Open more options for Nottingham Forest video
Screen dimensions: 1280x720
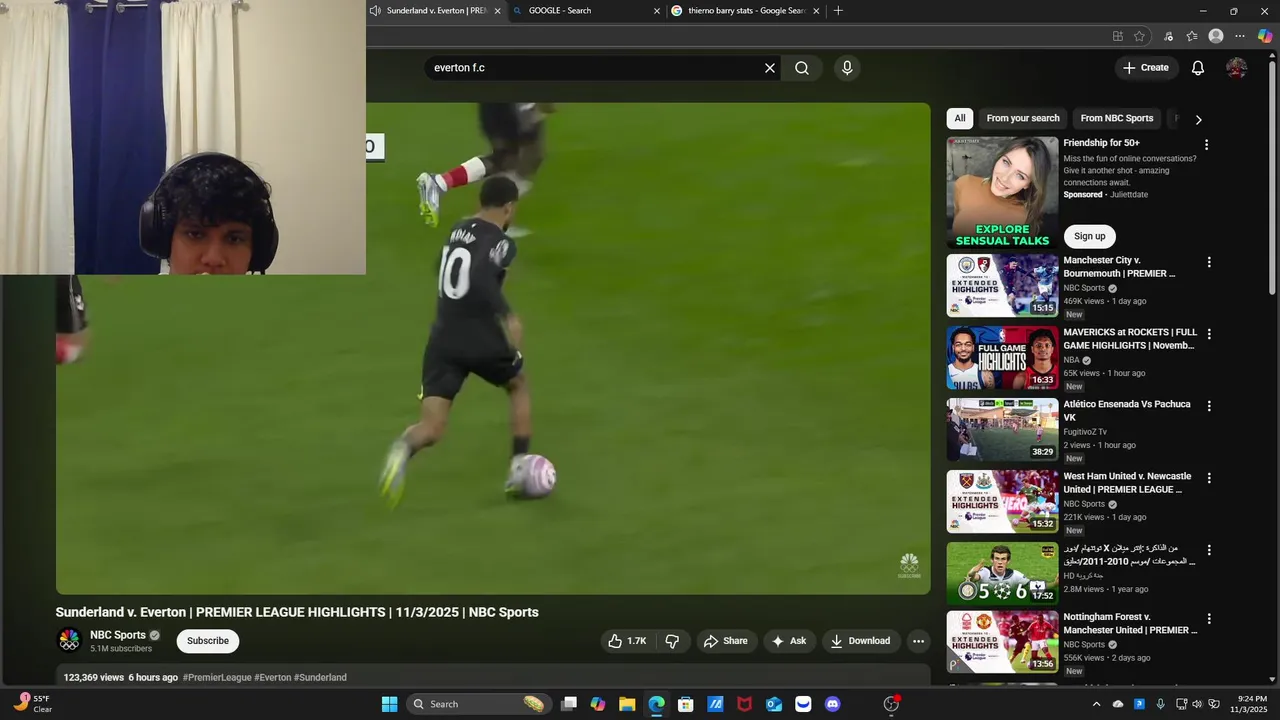(x=1209, y=619)
